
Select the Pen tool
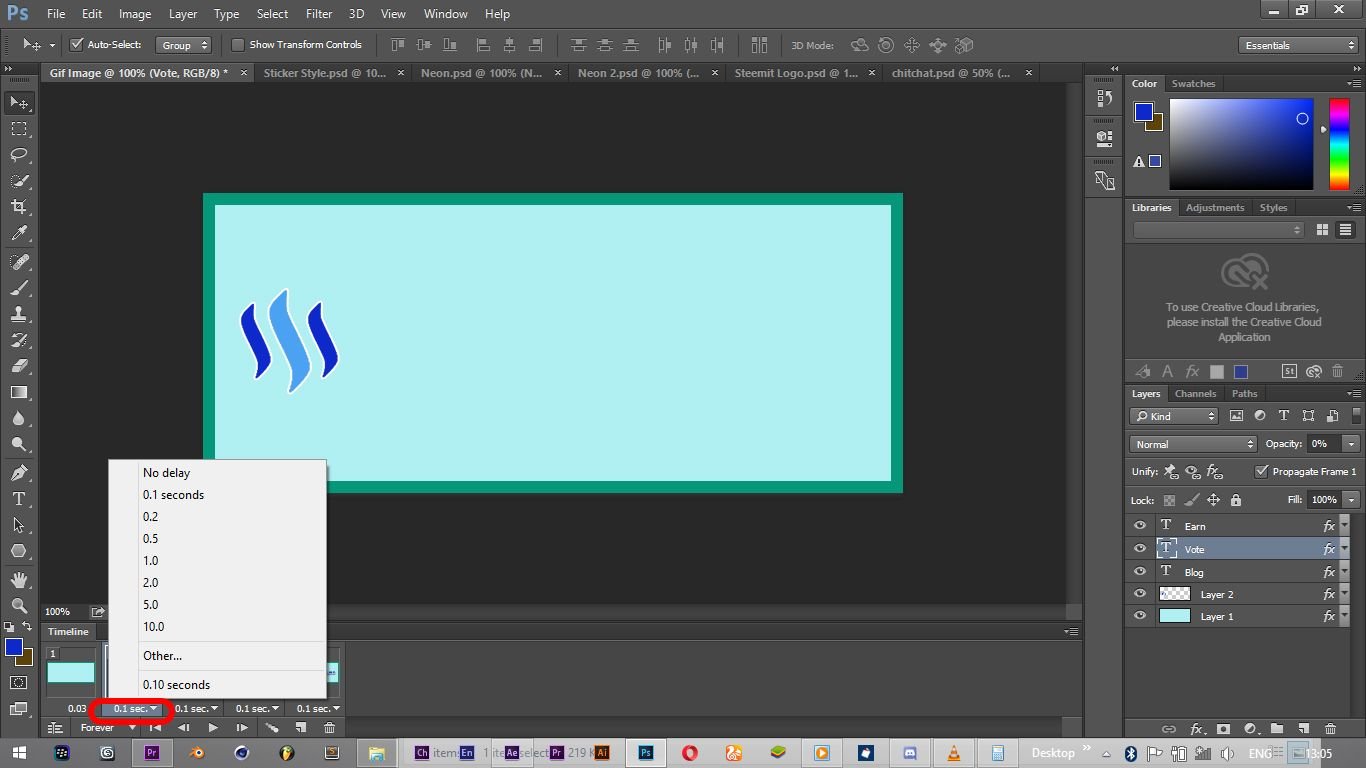[x=18, y=472]
